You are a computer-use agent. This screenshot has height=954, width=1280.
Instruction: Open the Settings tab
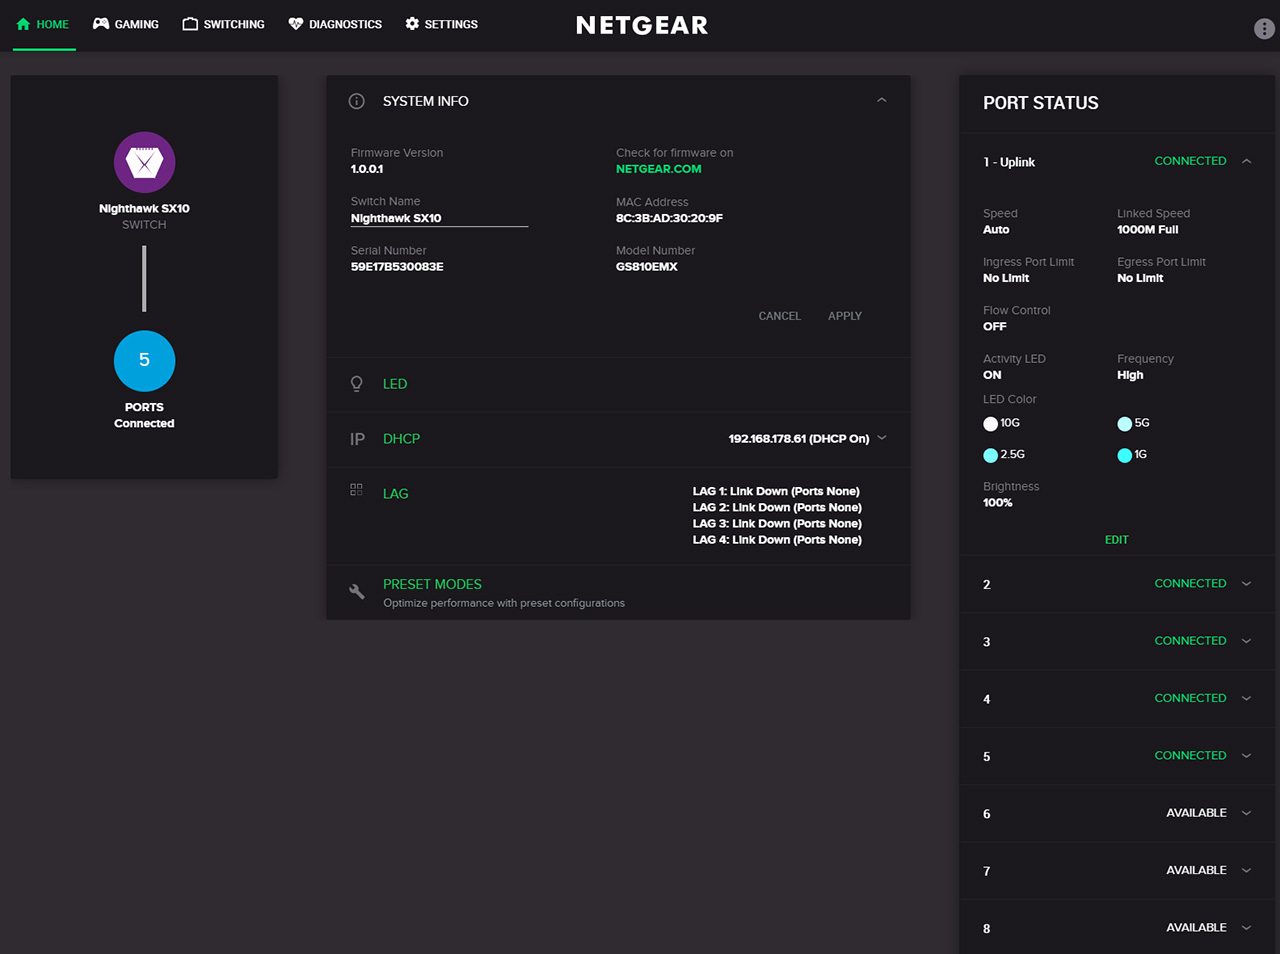pyautogui.click(x=441, y=24)
